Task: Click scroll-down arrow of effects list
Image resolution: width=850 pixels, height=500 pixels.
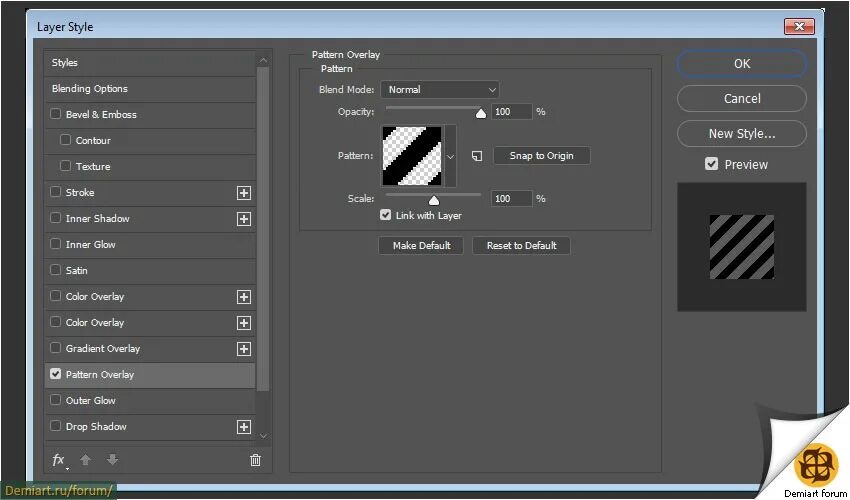Action: [x=263, y=435]
